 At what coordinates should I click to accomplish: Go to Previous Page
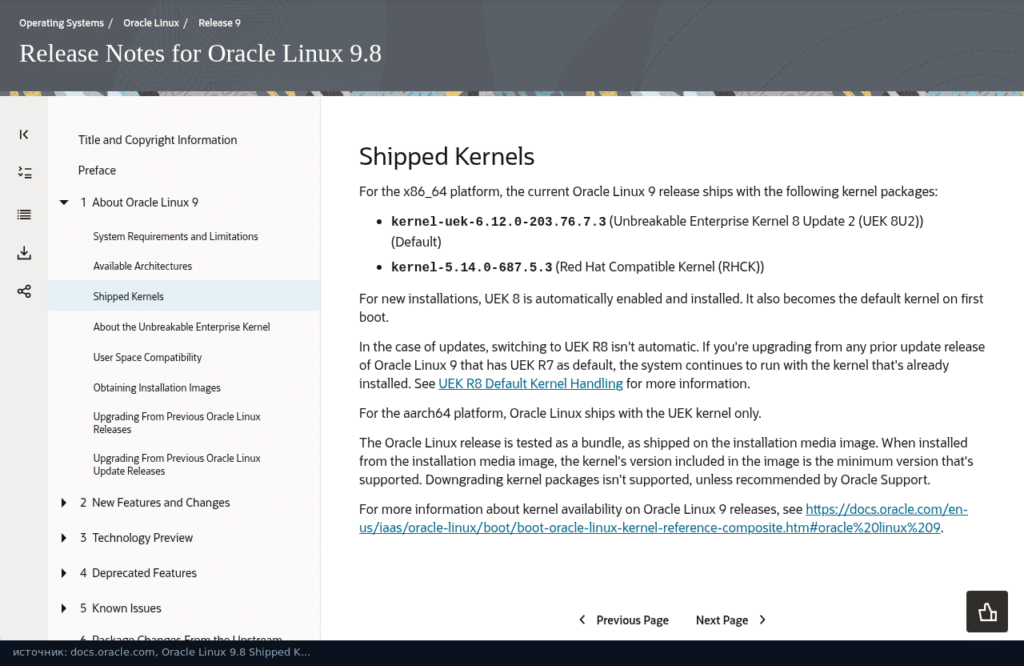pos(632,620)
